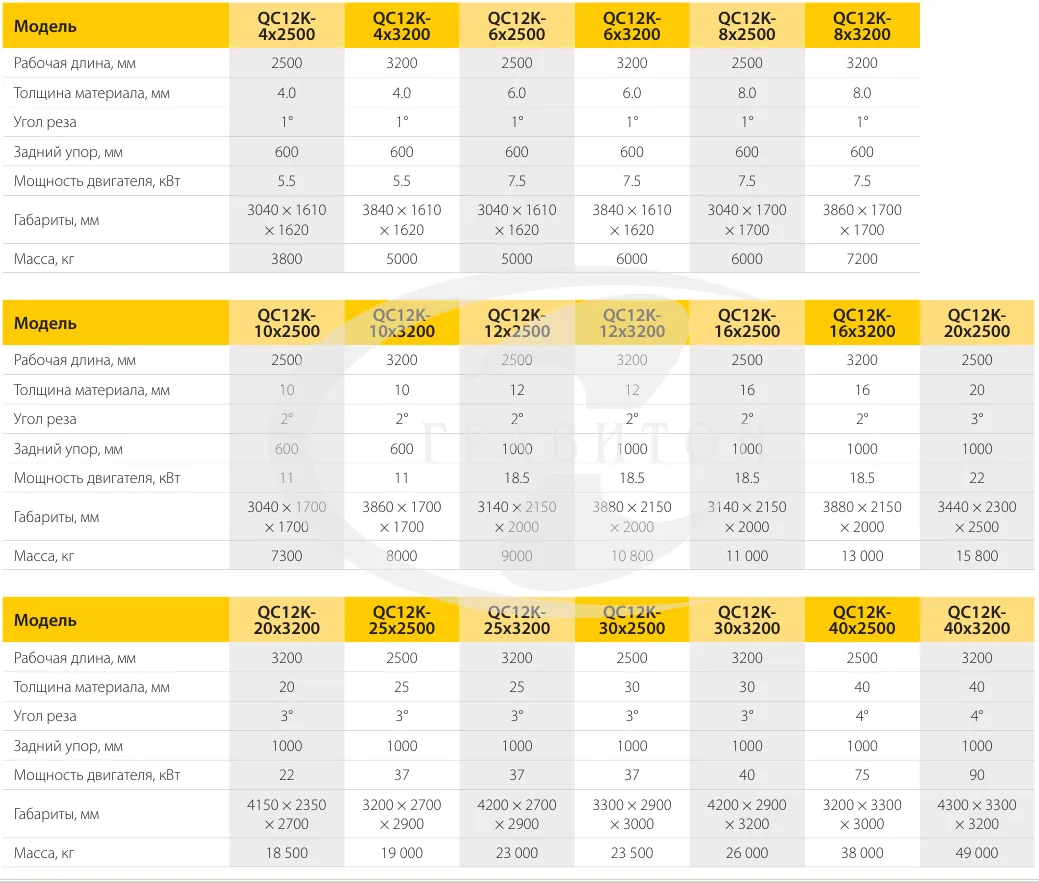The image size is (1039, 883).
Task: Select the 7200 kg mass value
Action: 862,259
